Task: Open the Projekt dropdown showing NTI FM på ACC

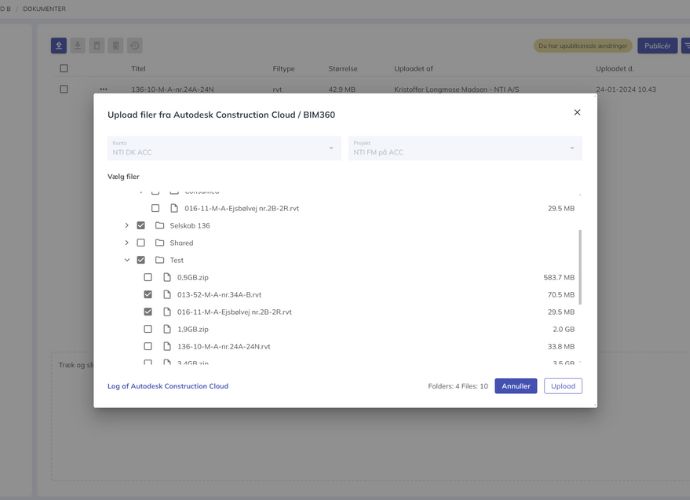Action: pos(465,148)
